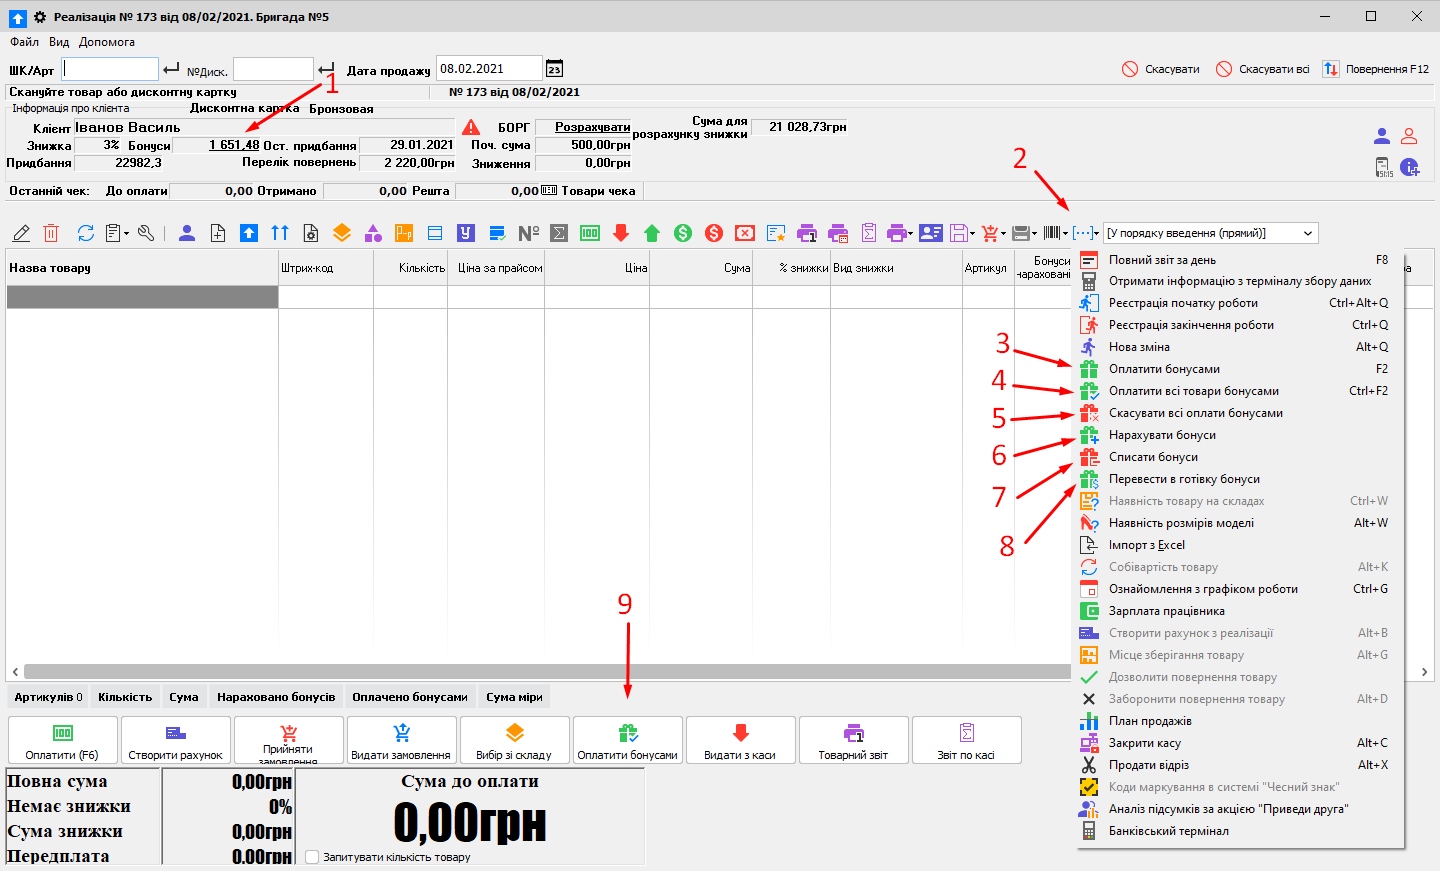This screenshot has width=1440, height=871.
Task: Click the pencil edit icon in toolbar
Action: (x=21, y=233)
